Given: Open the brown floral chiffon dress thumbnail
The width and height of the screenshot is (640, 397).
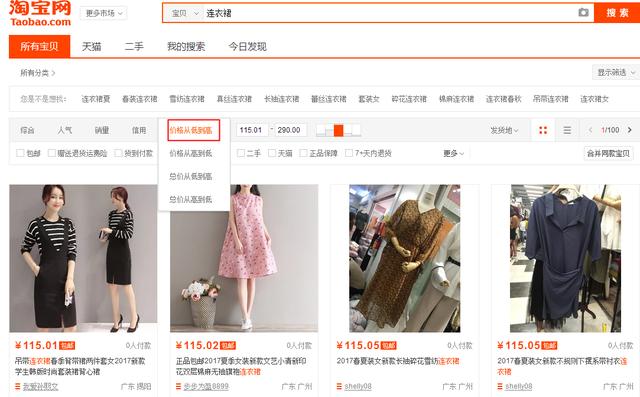Looking at the screenshot, I should (404, 258).
